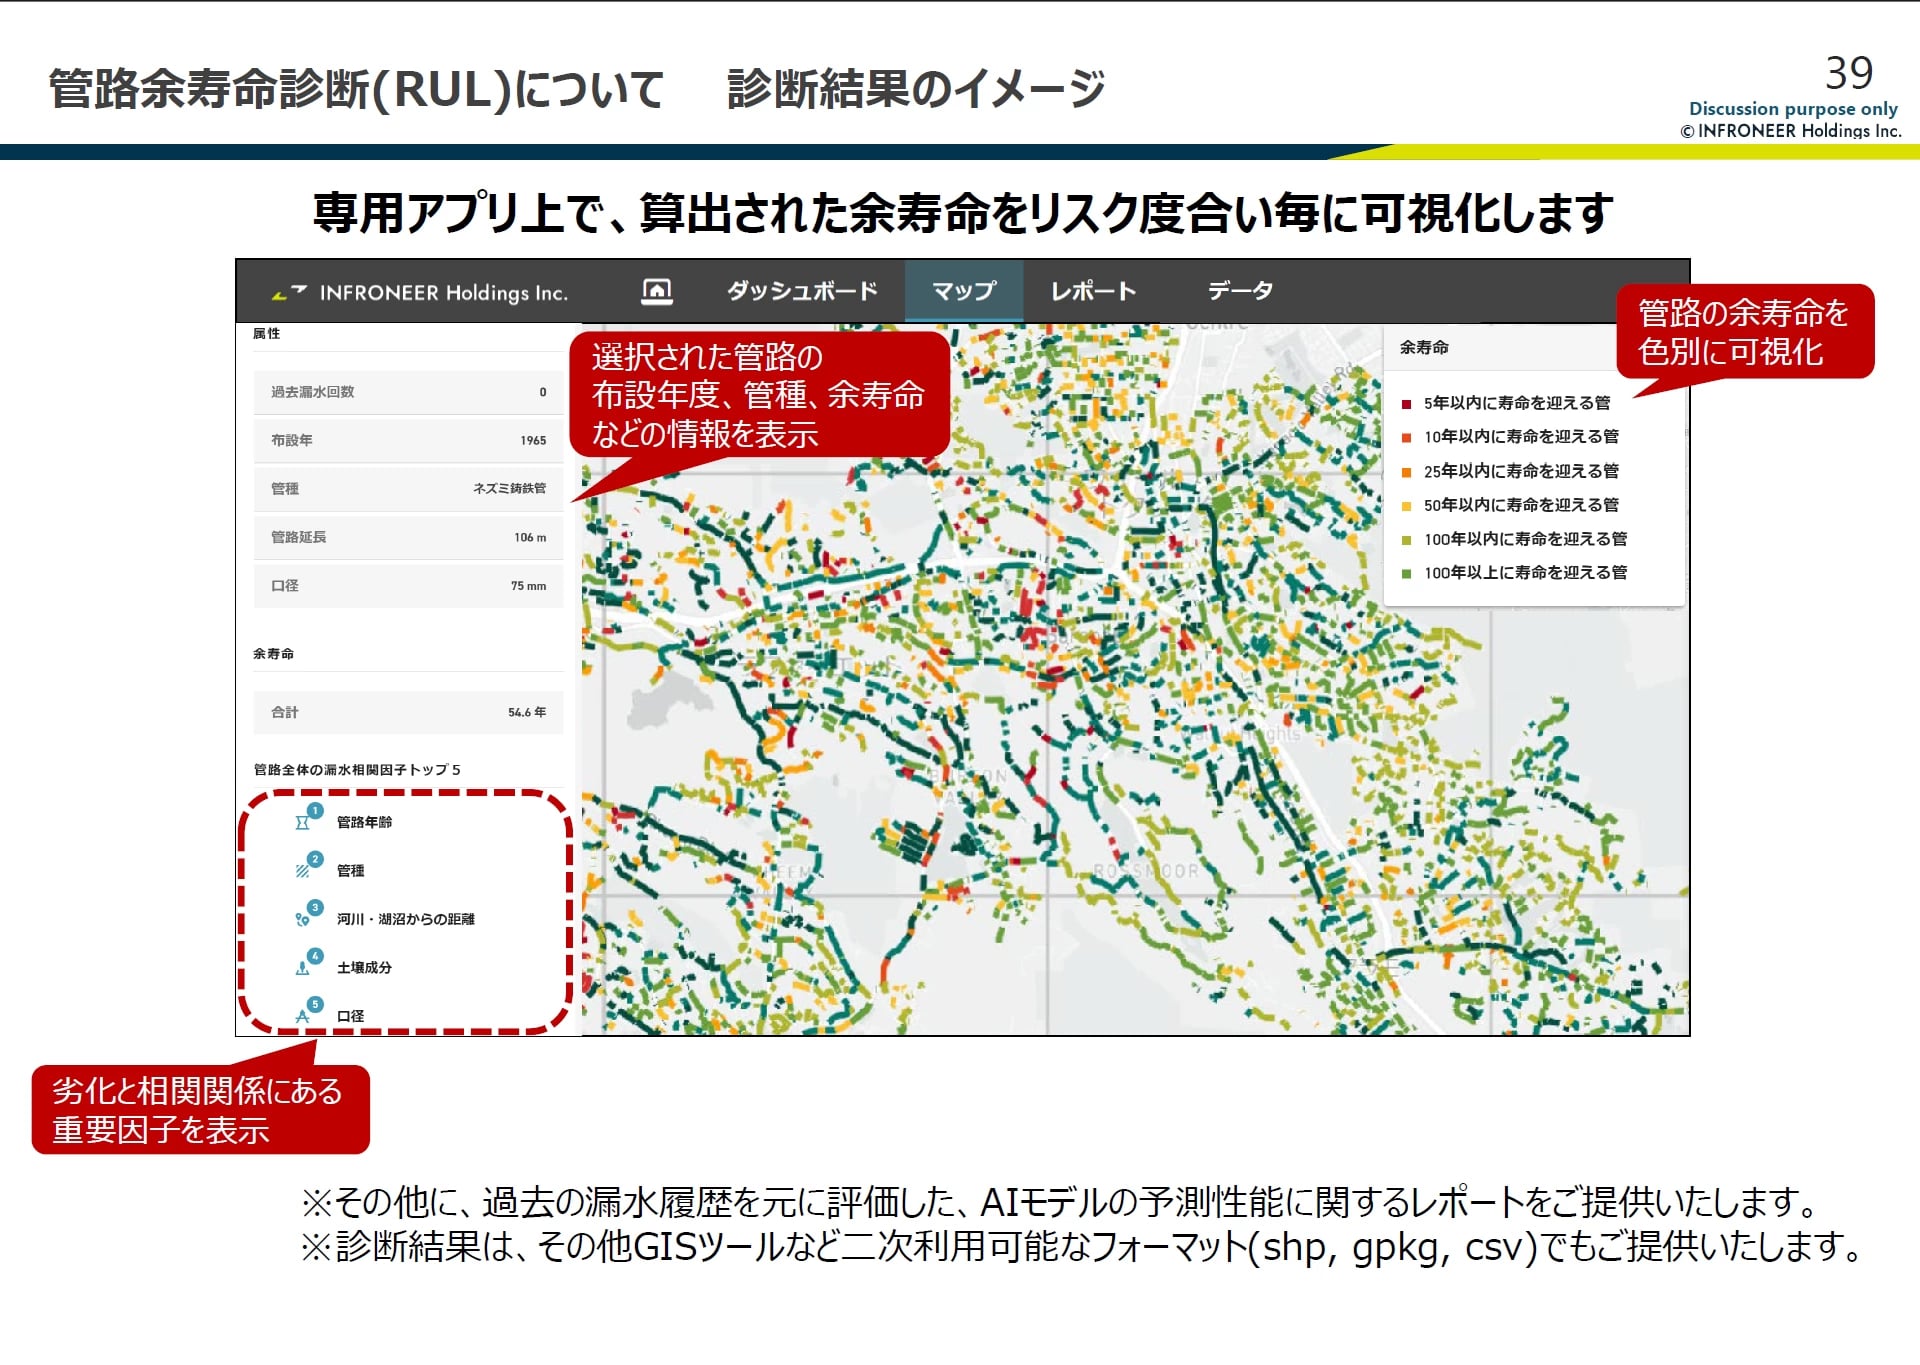Select the データ tab
The image size is (1920, 1365).
tap(1239, 291)
